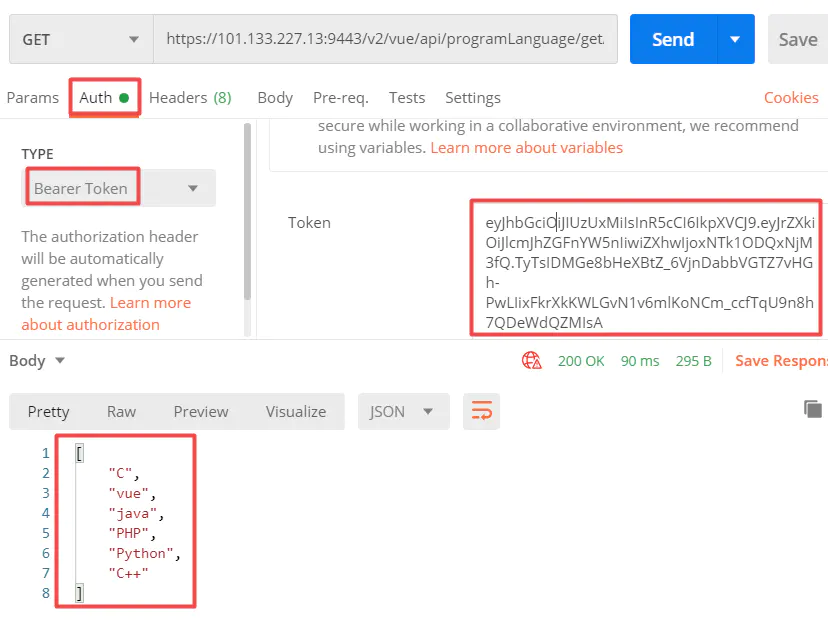
Task: Click the network warning globe icon
Action: tap(531, 361)
